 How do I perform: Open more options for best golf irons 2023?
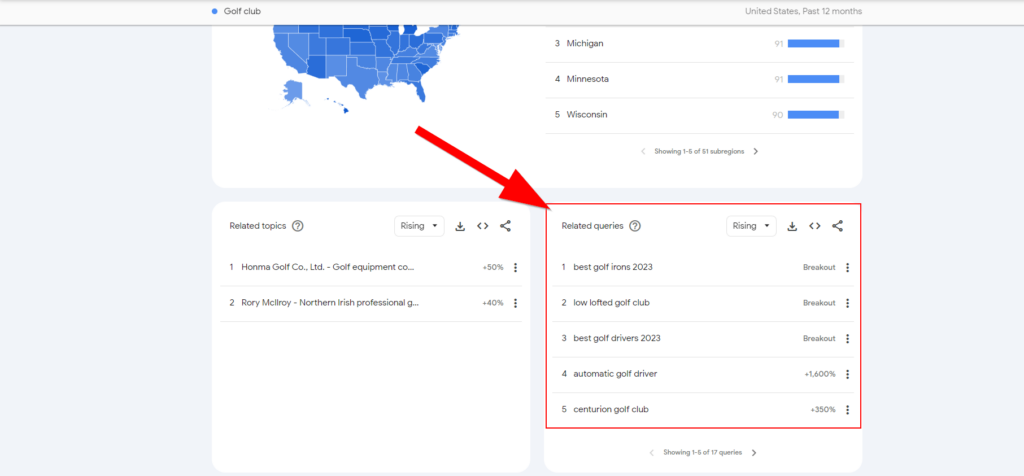coord(847,268)
